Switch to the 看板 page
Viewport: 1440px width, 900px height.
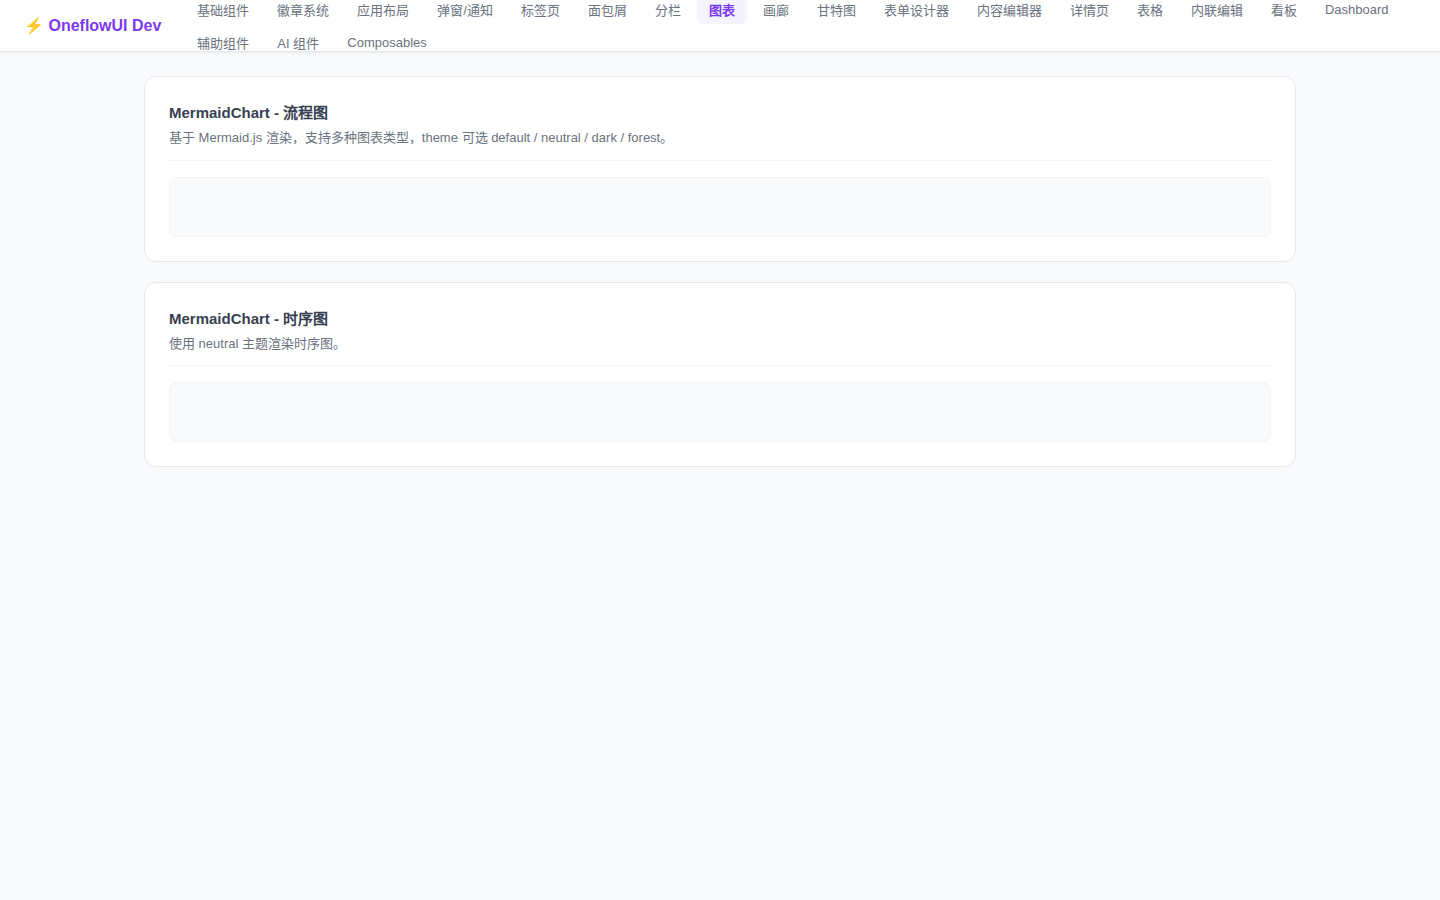1284,11
